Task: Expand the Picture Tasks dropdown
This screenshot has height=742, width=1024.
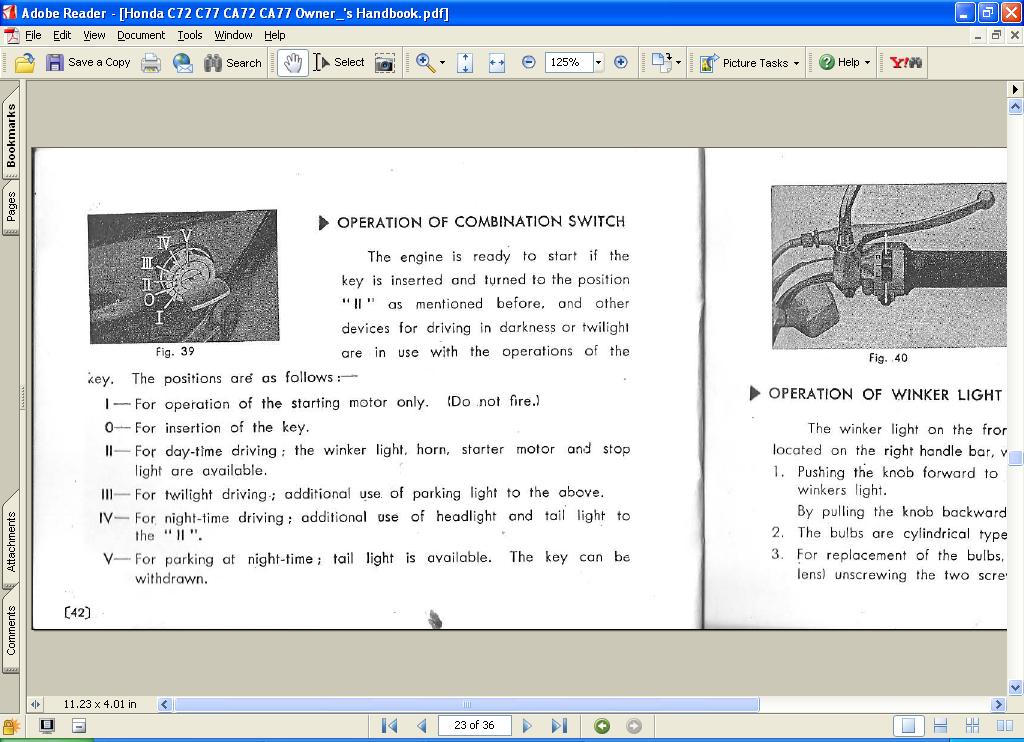Action: [x=796, y=63]
